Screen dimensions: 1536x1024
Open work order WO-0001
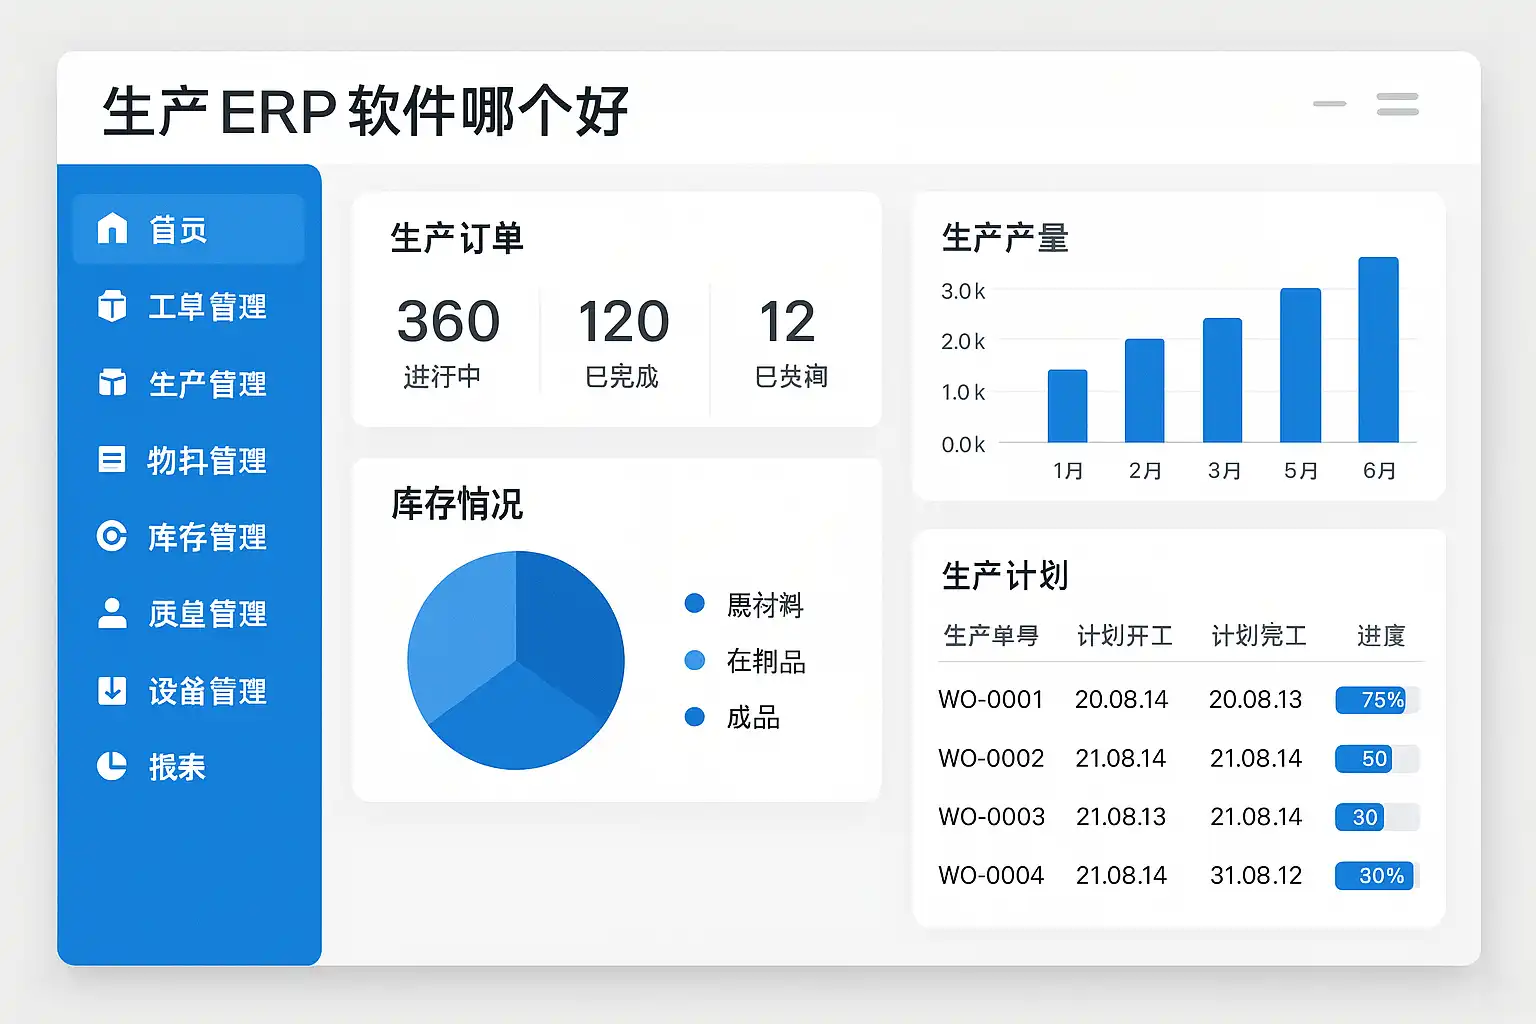(x=991, y=700)
